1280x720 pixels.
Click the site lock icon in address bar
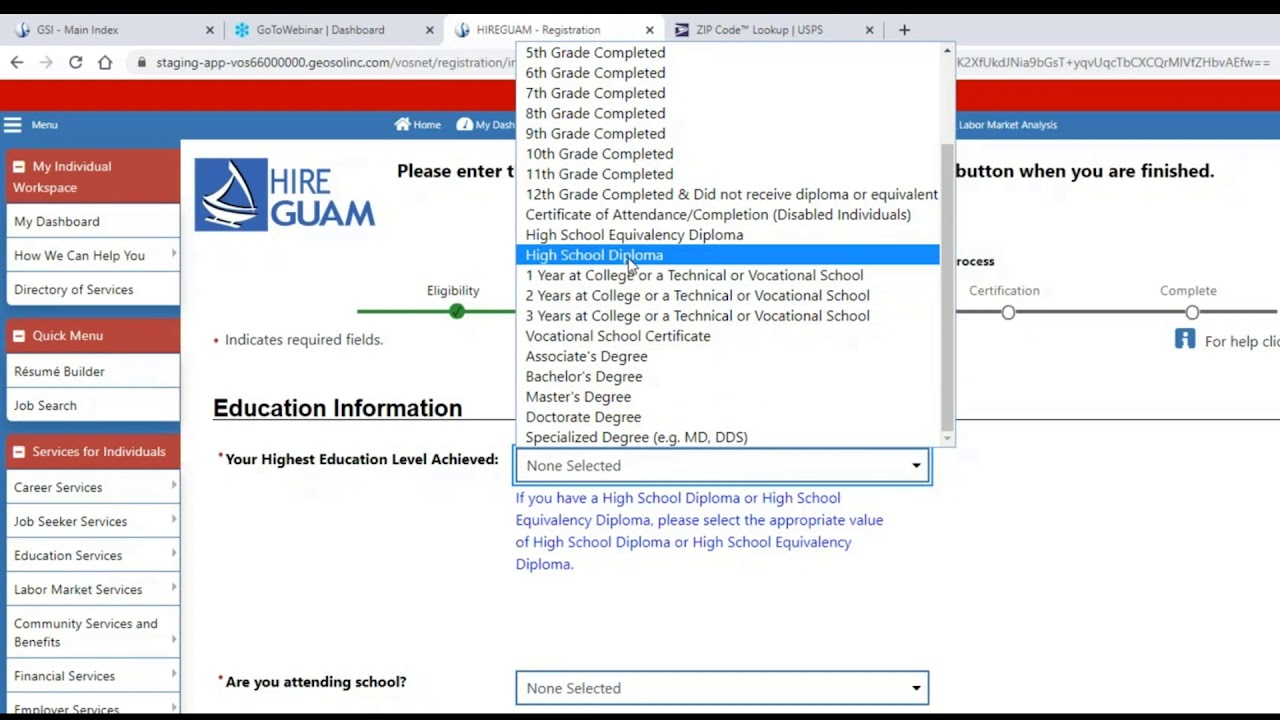(x=141, y=62)
